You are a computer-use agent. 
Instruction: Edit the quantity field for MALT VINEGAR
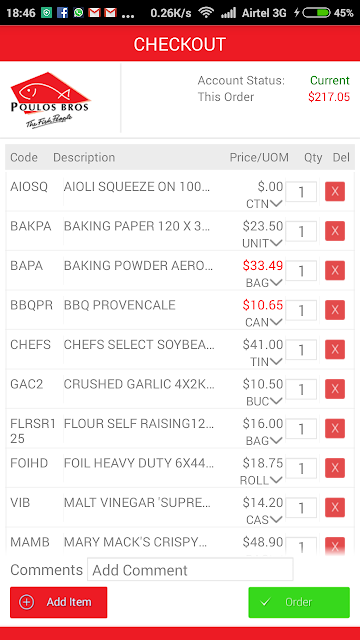click(301, 508)
